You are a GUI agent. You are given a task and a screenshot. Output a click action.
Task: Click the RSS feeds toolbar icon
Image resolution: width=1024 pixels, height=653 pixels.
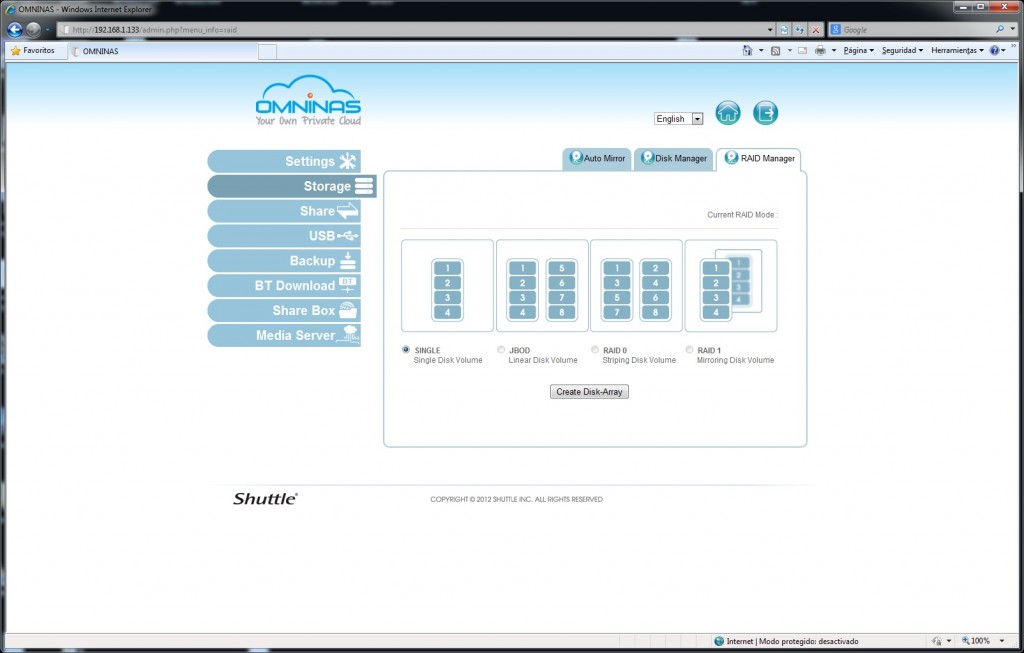tap(775, 50)
